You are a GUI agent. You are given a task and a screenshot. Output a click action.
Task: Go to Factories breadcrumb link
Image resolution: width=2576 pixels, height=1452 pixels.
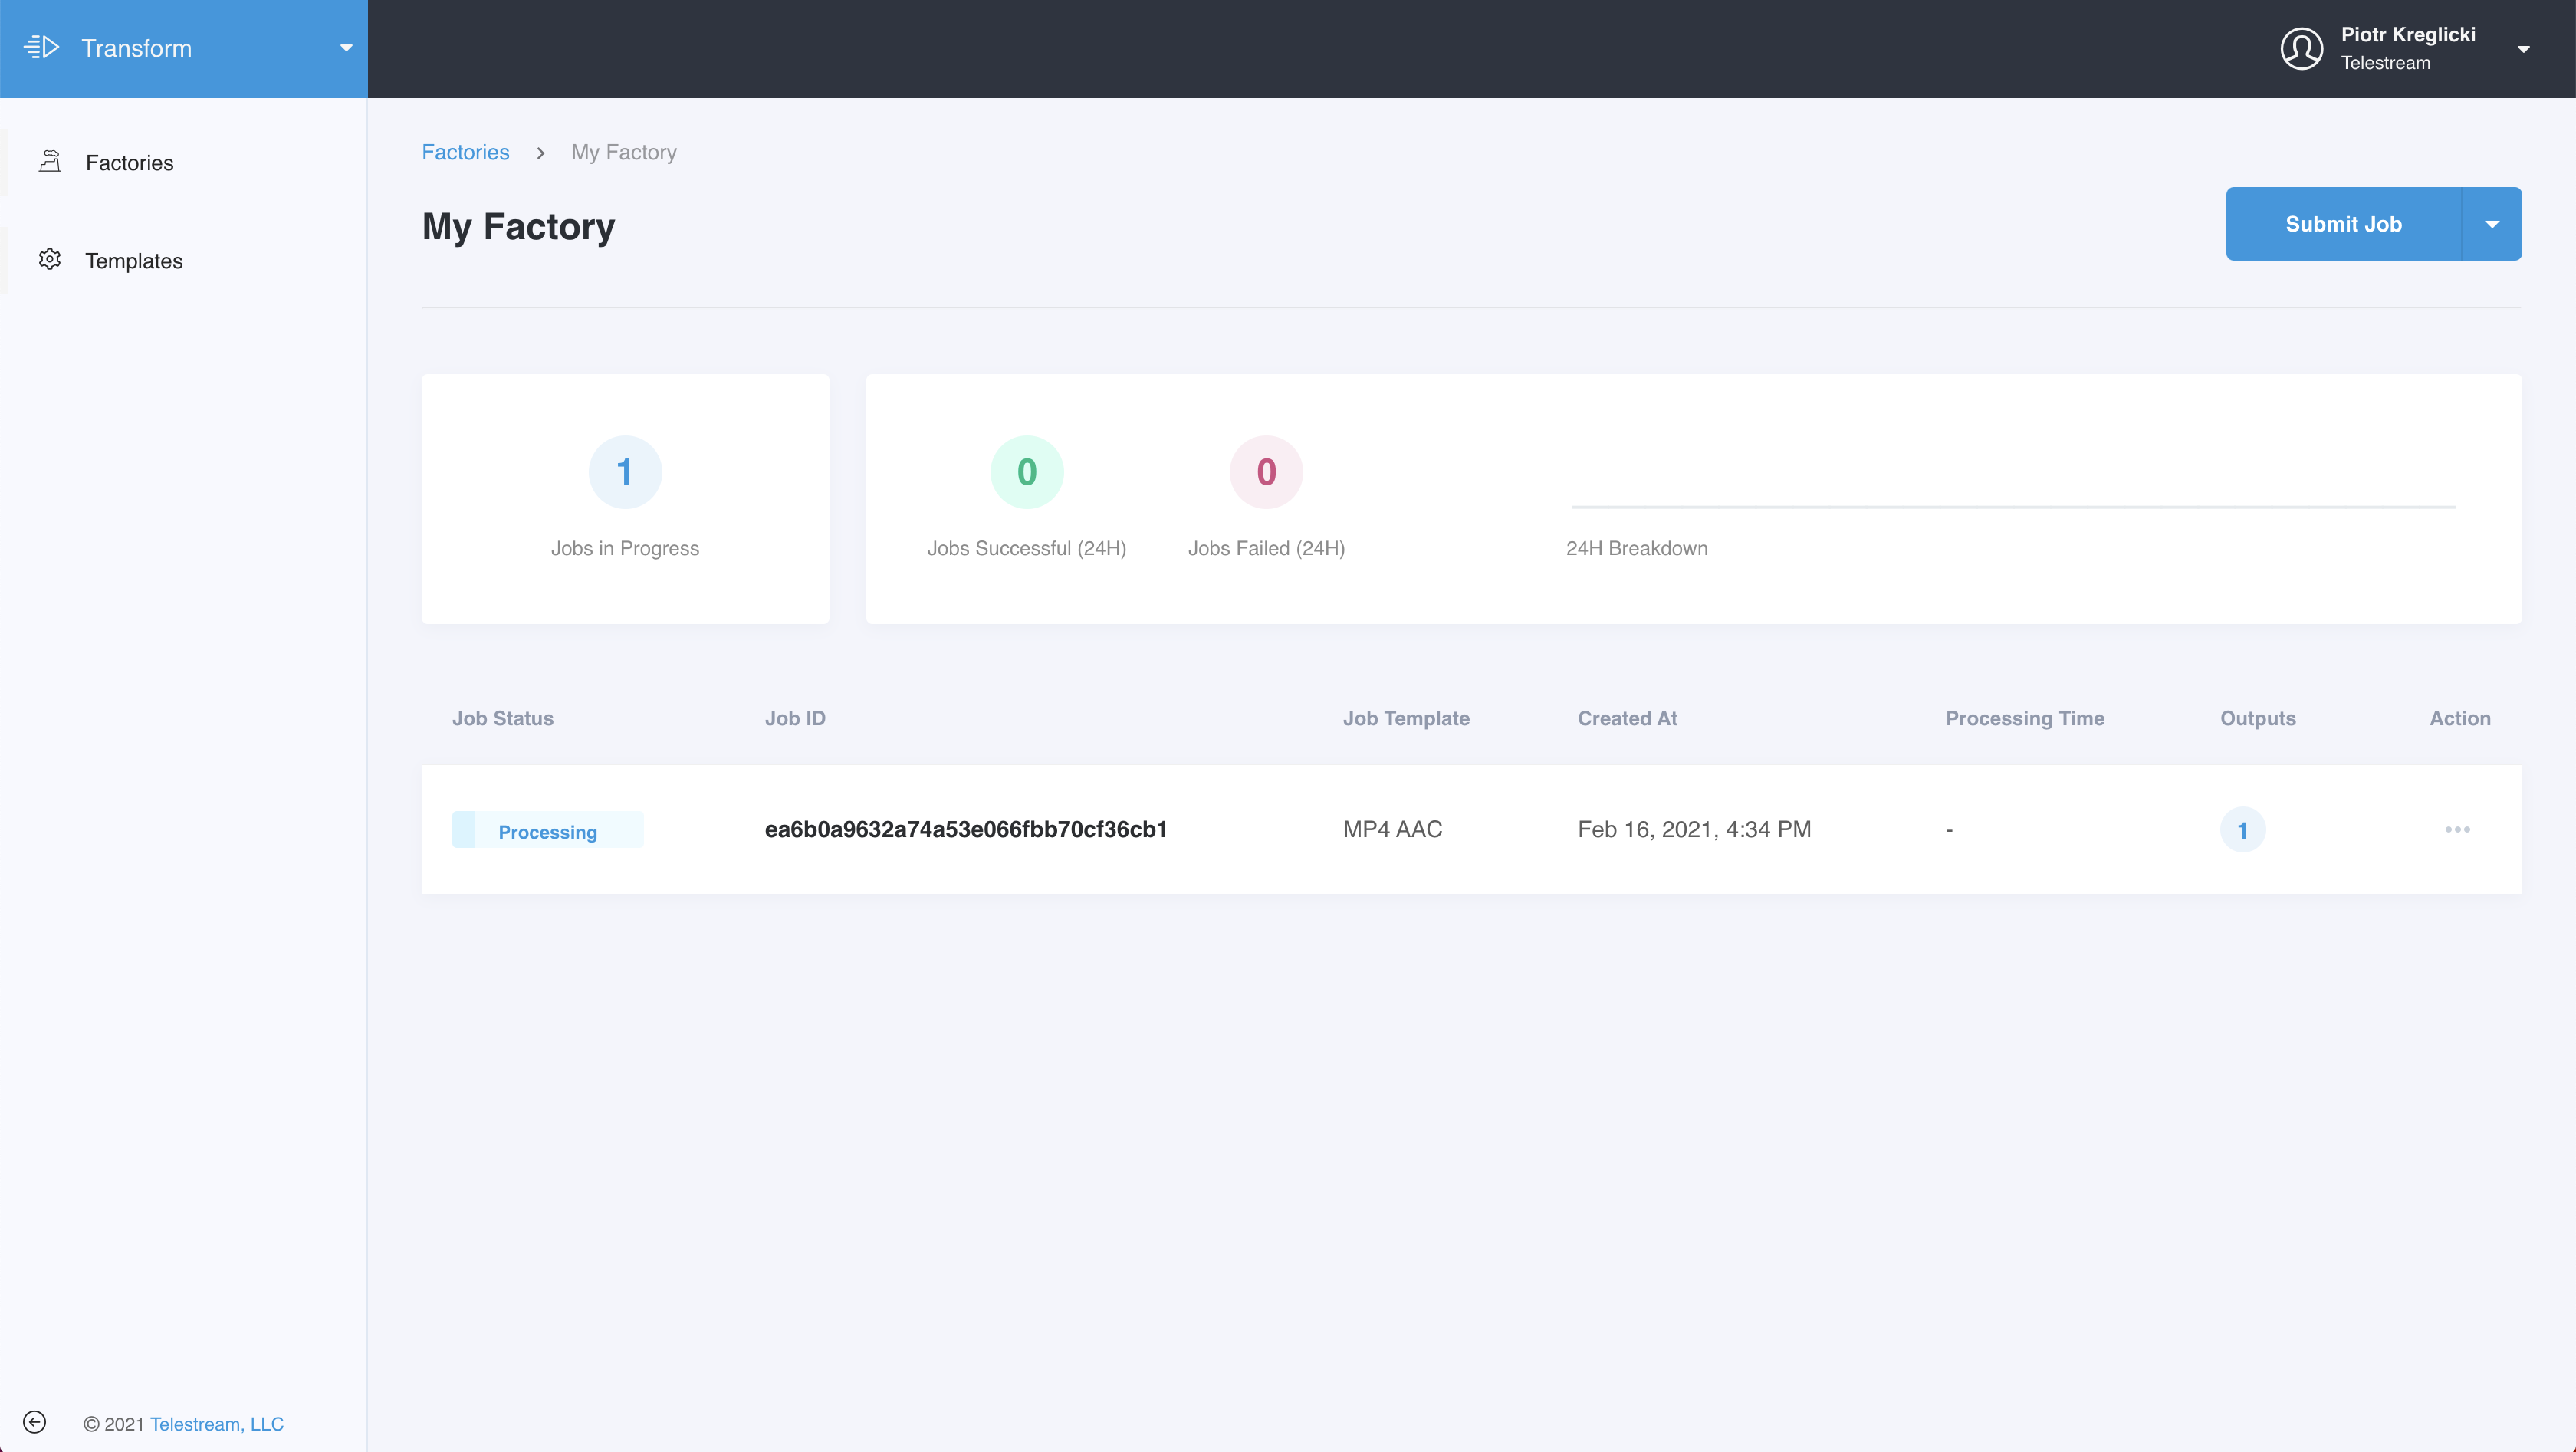(x=465, y=152)
